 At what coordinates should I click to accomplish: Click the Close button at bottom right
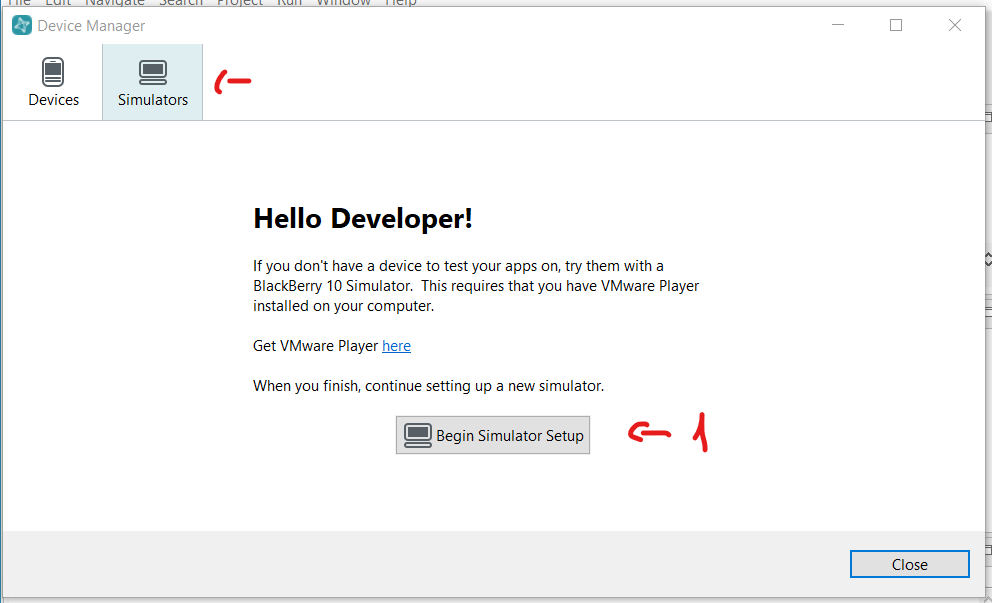click(909, 564)
